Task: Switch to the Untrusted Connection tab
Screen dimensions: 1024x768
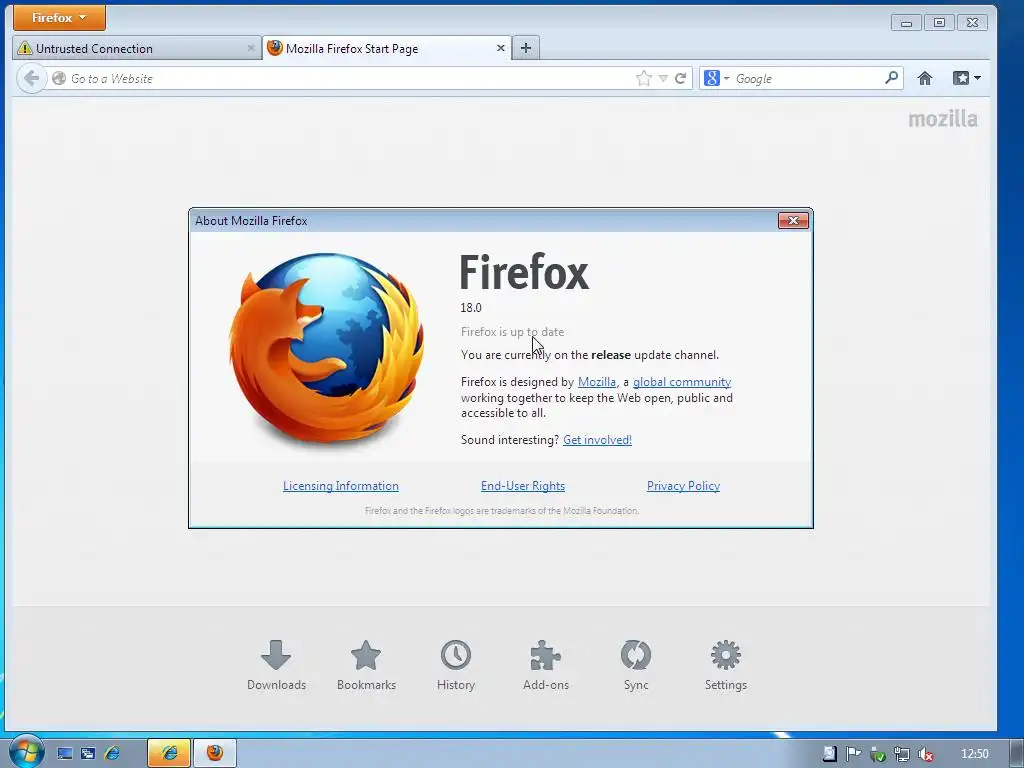Action: pos(136,48)
